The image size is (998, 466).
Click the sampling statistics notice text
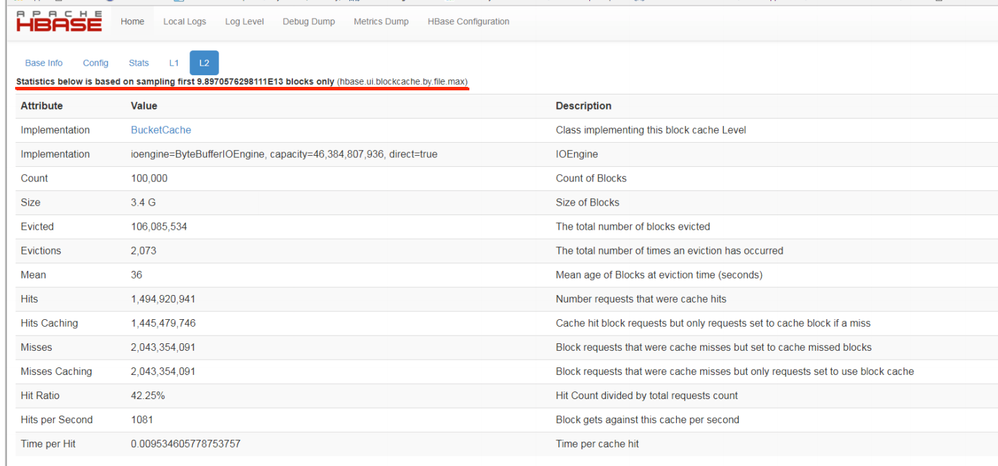click(x=242, y=82)
